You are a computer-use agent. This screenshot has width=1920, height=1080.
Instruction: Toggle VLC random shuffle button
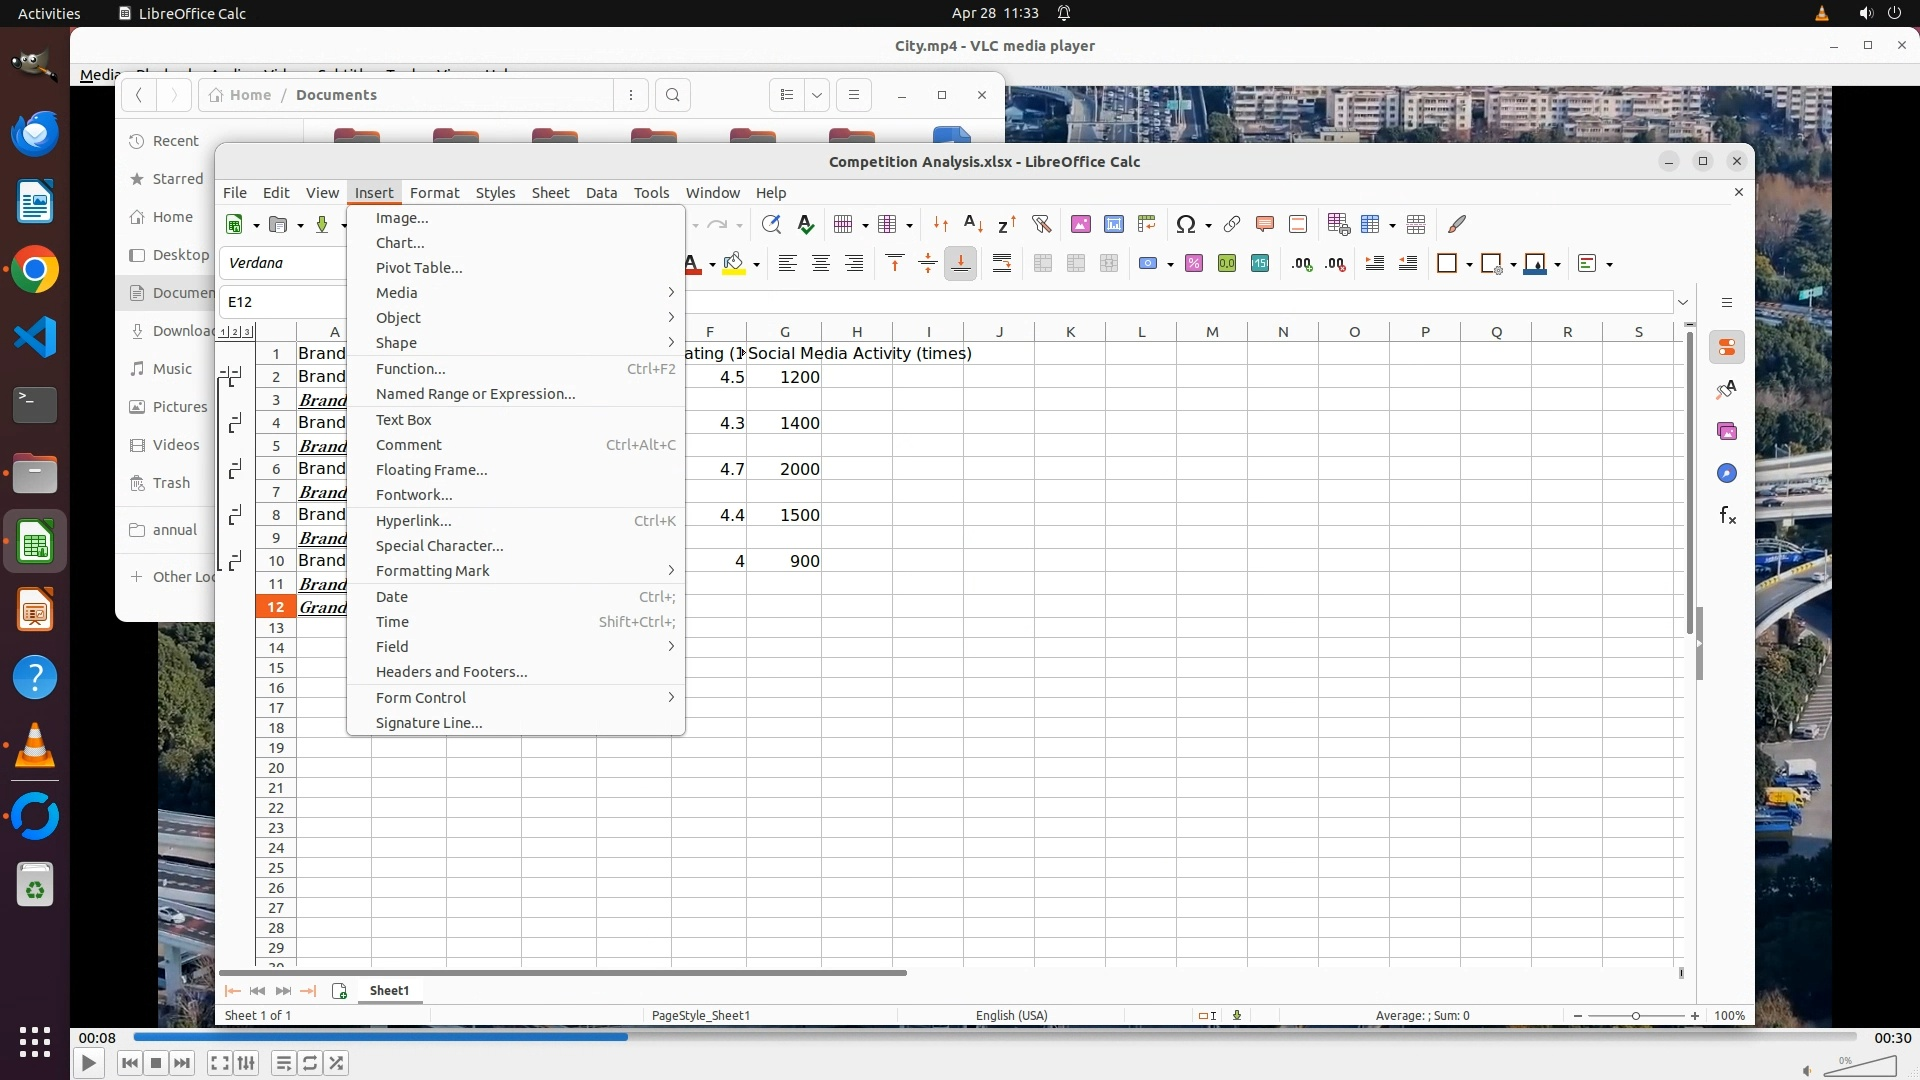(x=337, y=1063)
